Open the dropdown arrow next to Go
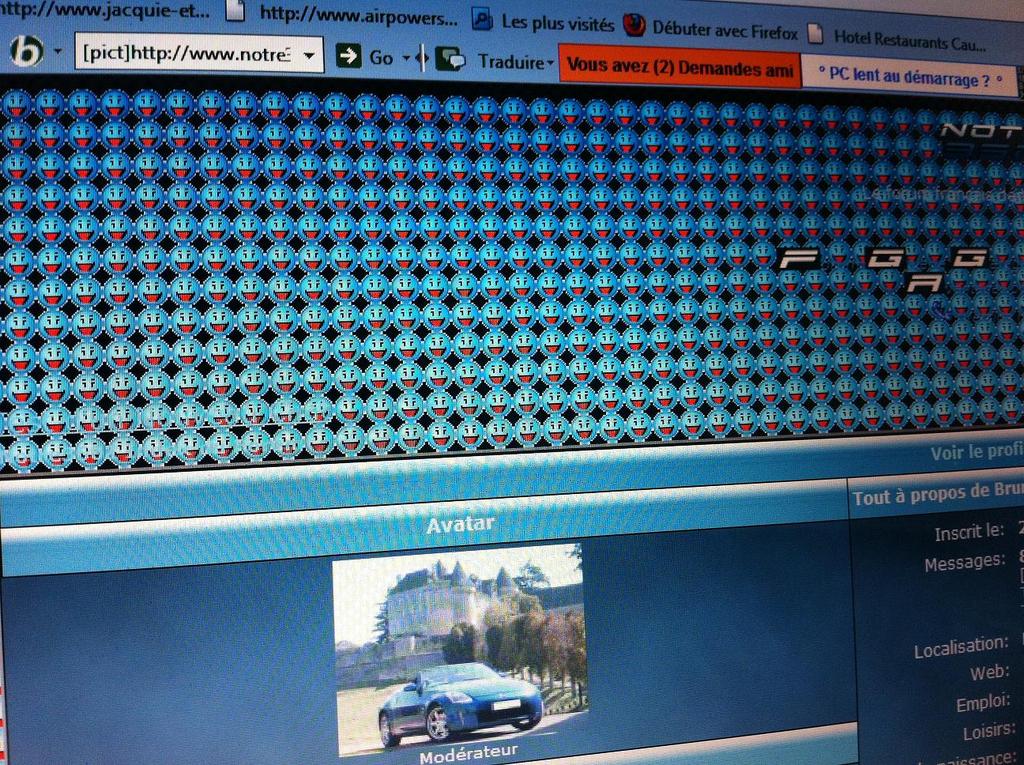 click(x=406, y=58)
